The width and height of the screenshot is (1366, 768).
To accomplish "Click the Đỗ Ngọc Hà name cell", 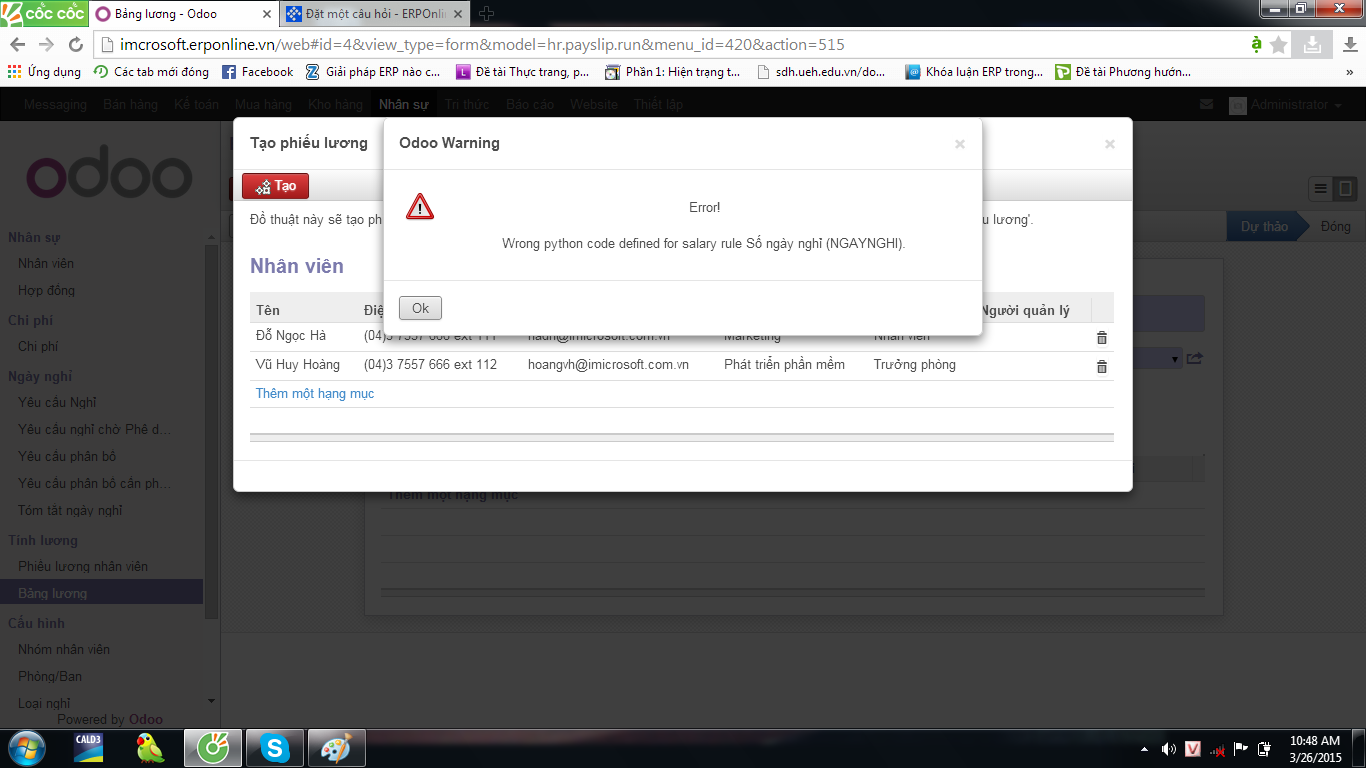I will tap(291, 336).
